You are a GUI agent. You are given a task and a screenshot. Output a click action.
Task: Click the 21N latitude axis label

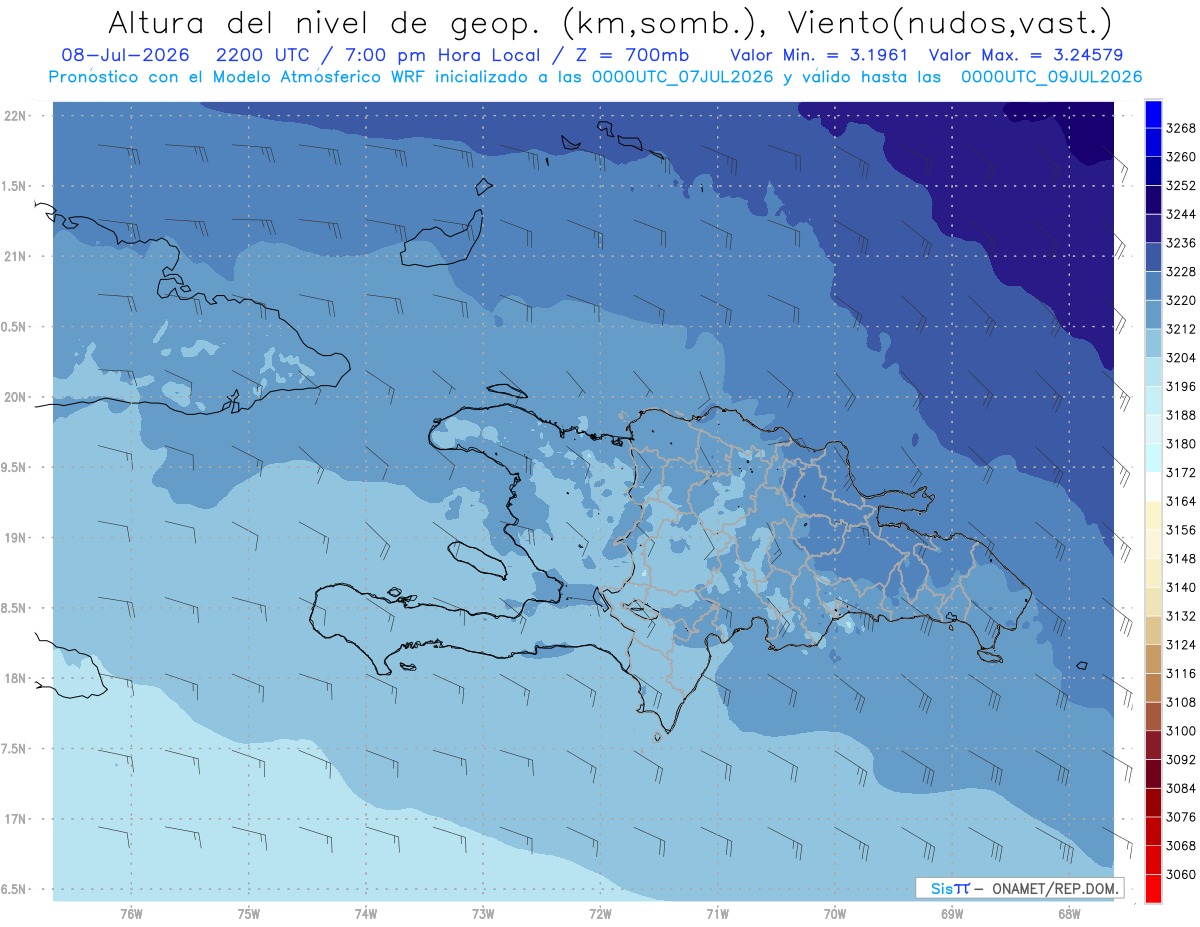point(15,256)
